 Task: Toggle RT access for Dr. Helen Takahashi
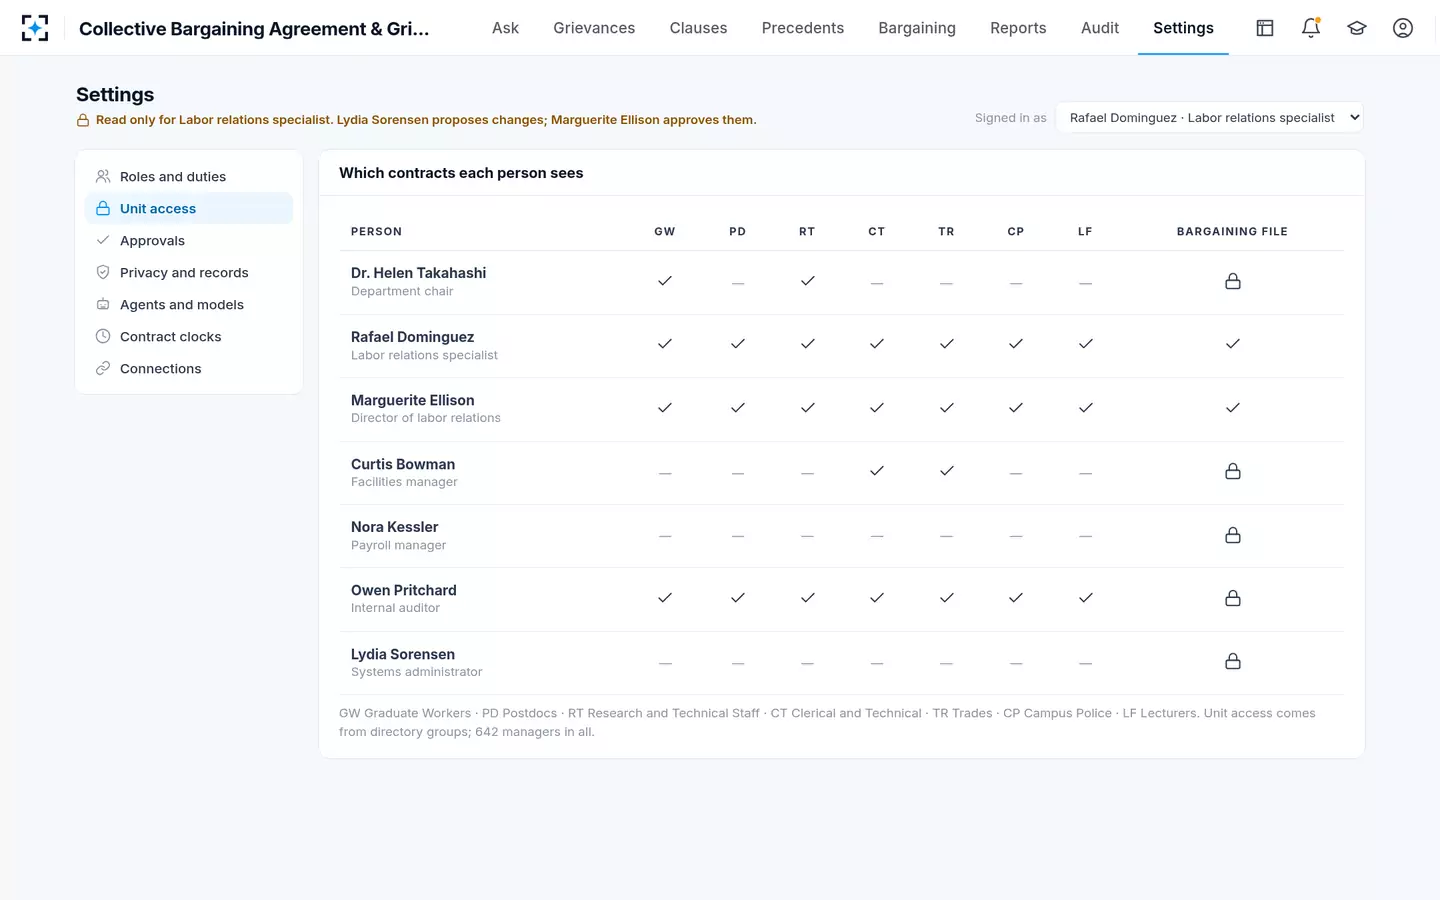point(807,281)
